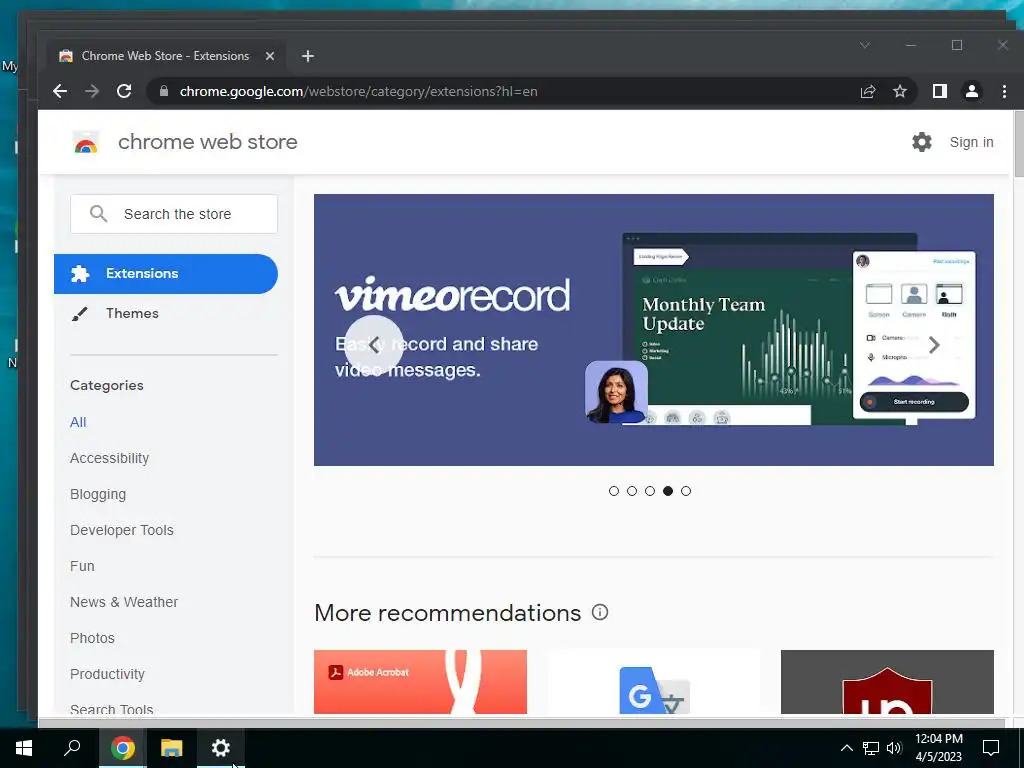Screen dimensions: 1024x768
Task: Show hidden system tray icons
Action: 846,748
